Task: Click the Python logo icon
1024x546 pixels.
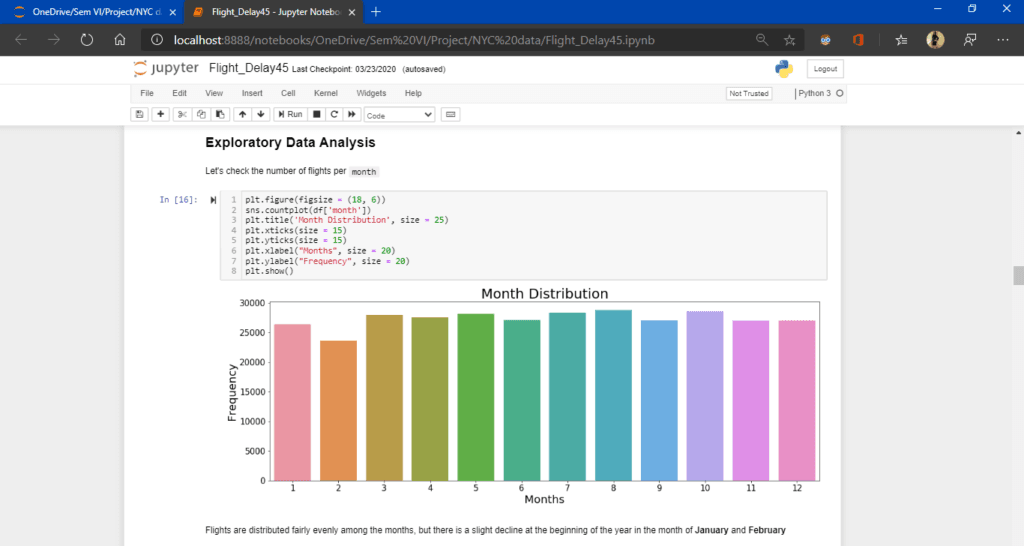Action: pyautogui.click(x=784, y=69)
